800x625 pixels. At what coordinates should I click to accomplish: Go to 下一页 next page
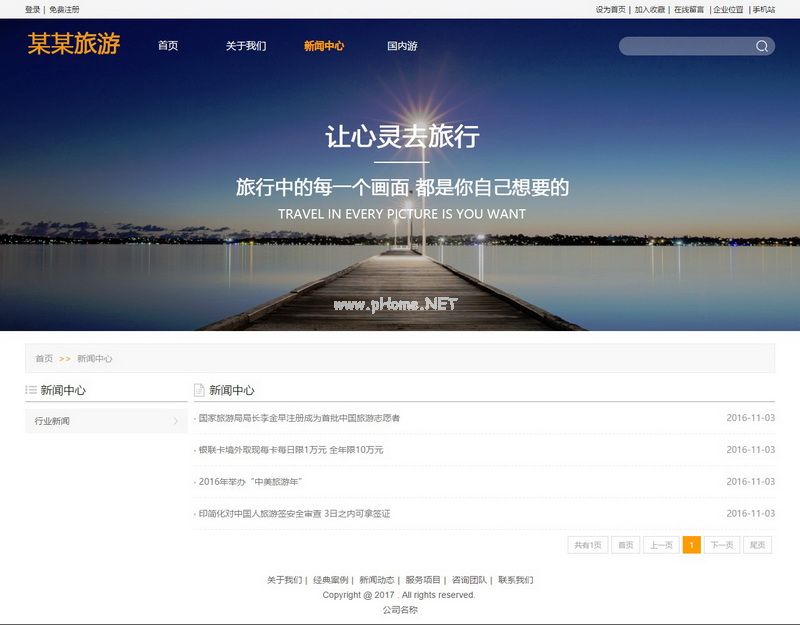(722, 545)
